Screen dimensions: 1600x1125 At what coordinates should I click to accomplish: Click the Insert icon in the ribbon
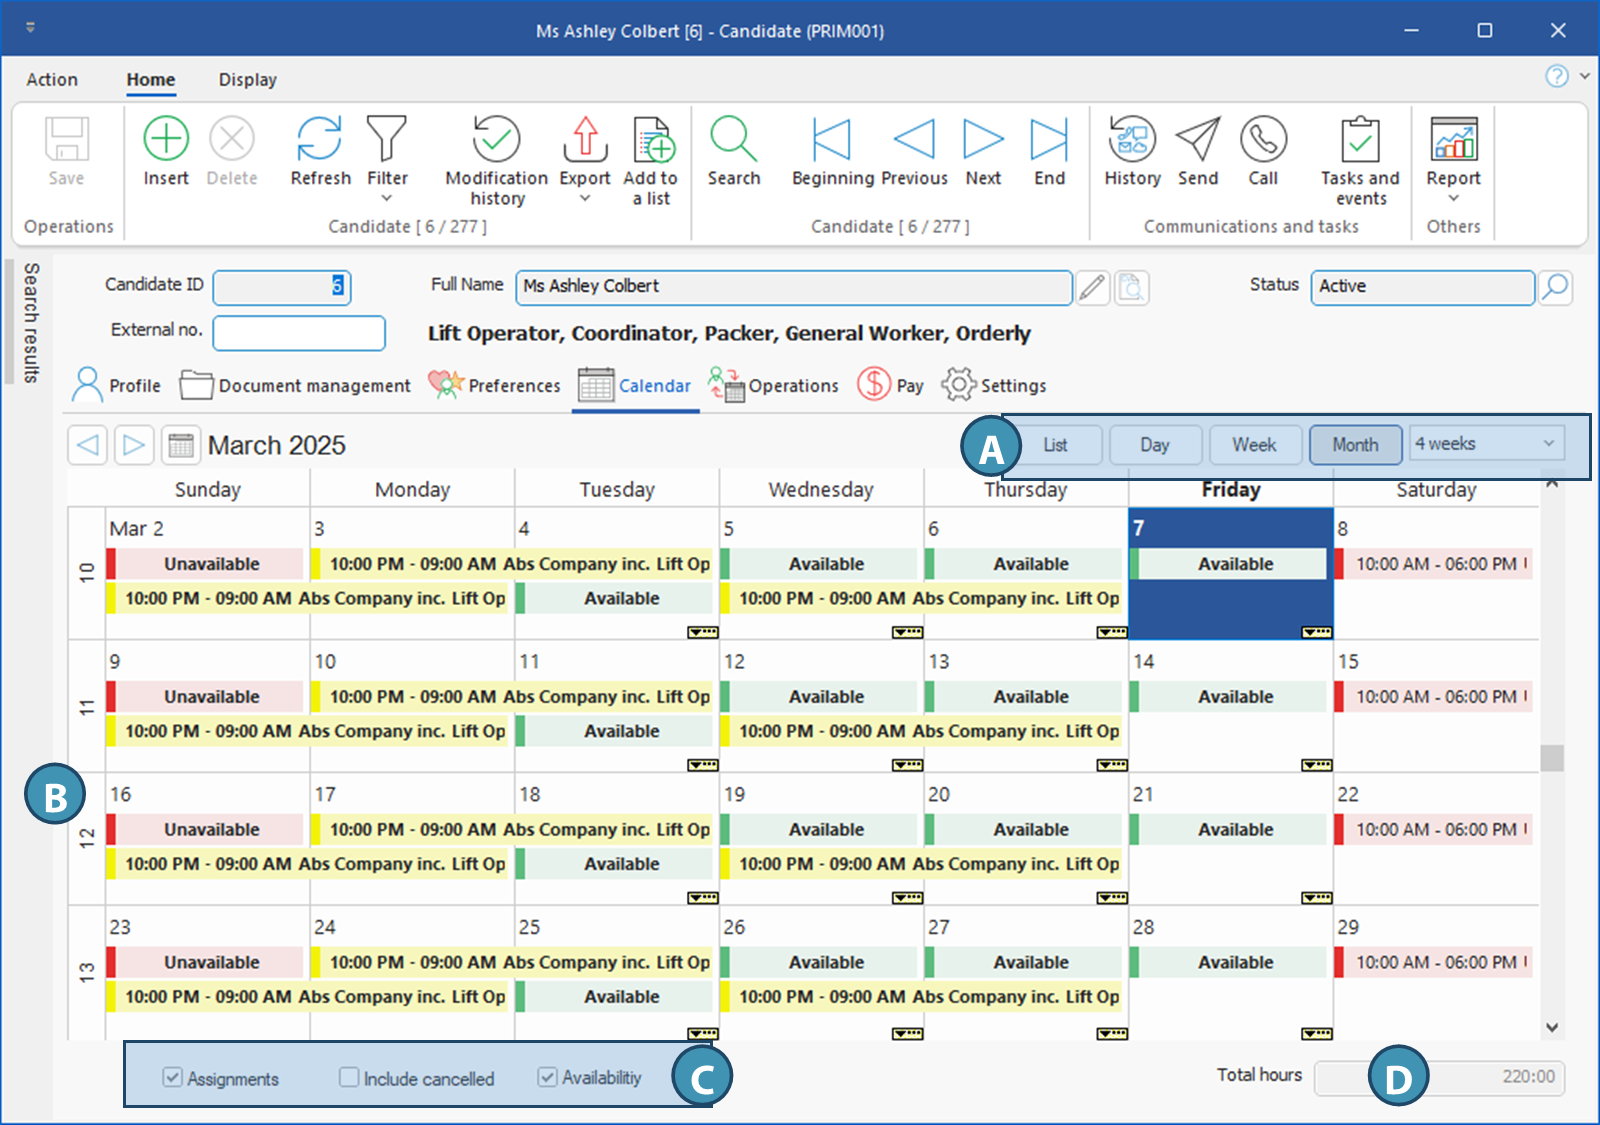pos(166,139)
